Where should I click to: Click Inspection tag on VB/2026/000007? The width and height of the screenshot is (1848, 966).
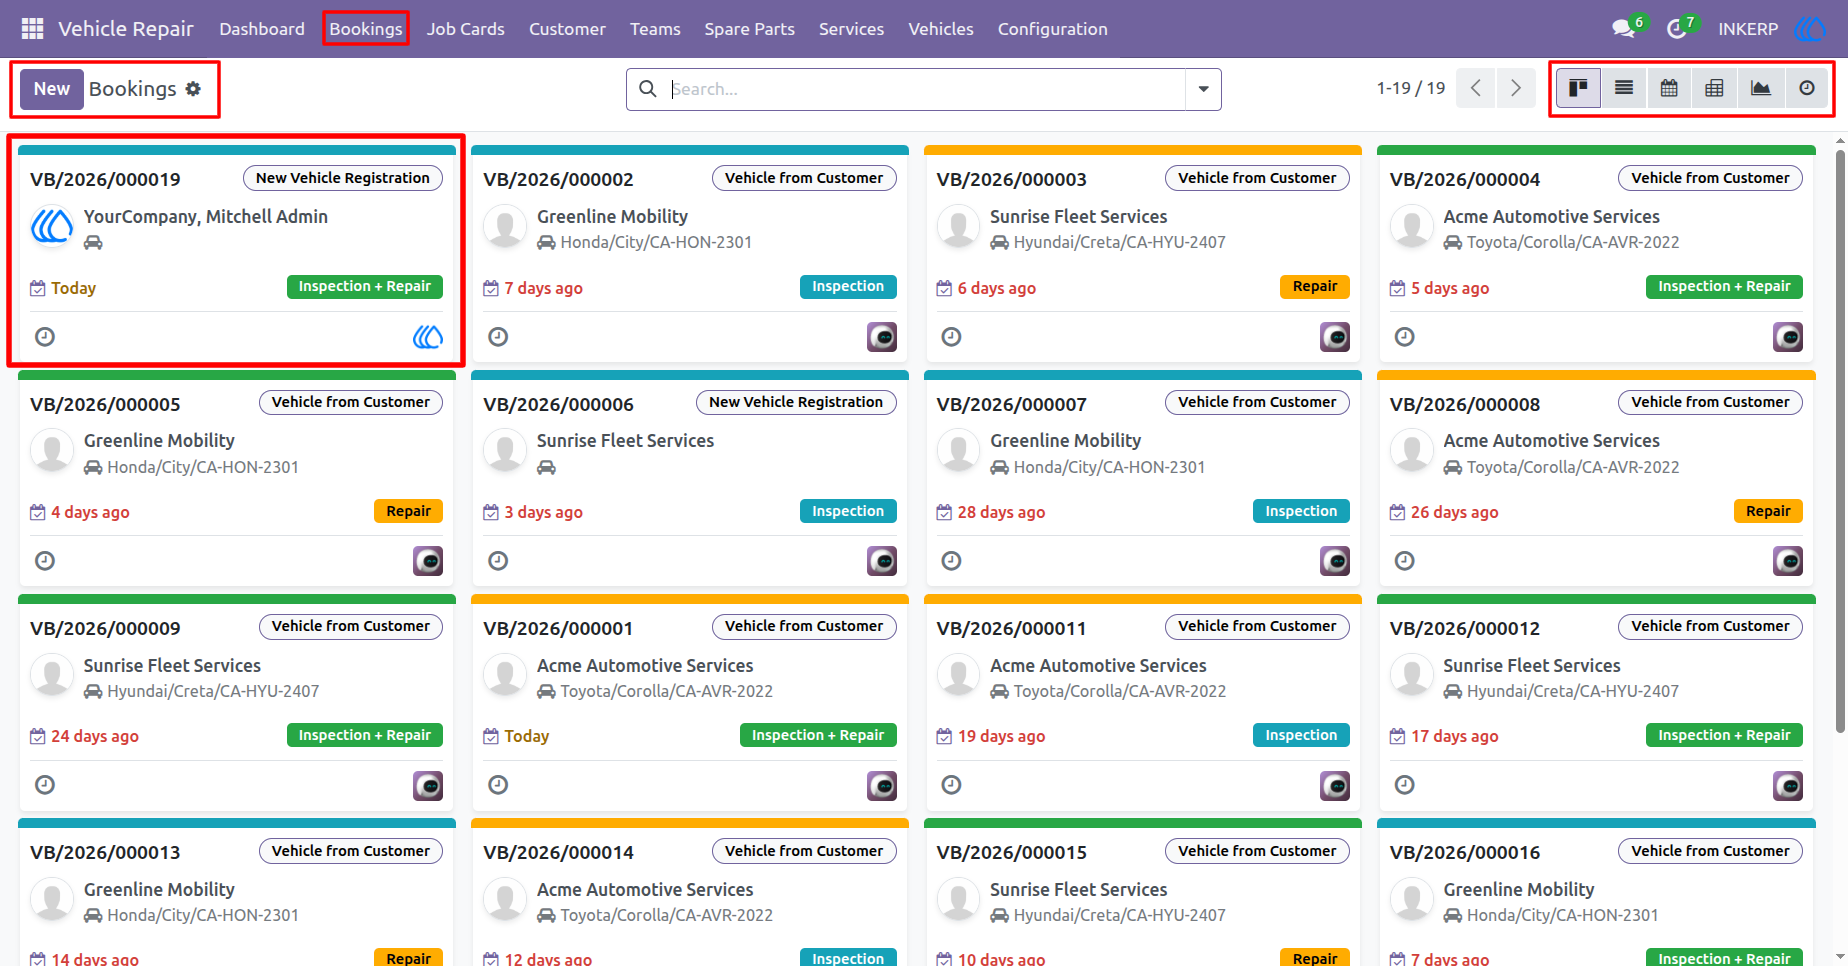(1301, 511)
